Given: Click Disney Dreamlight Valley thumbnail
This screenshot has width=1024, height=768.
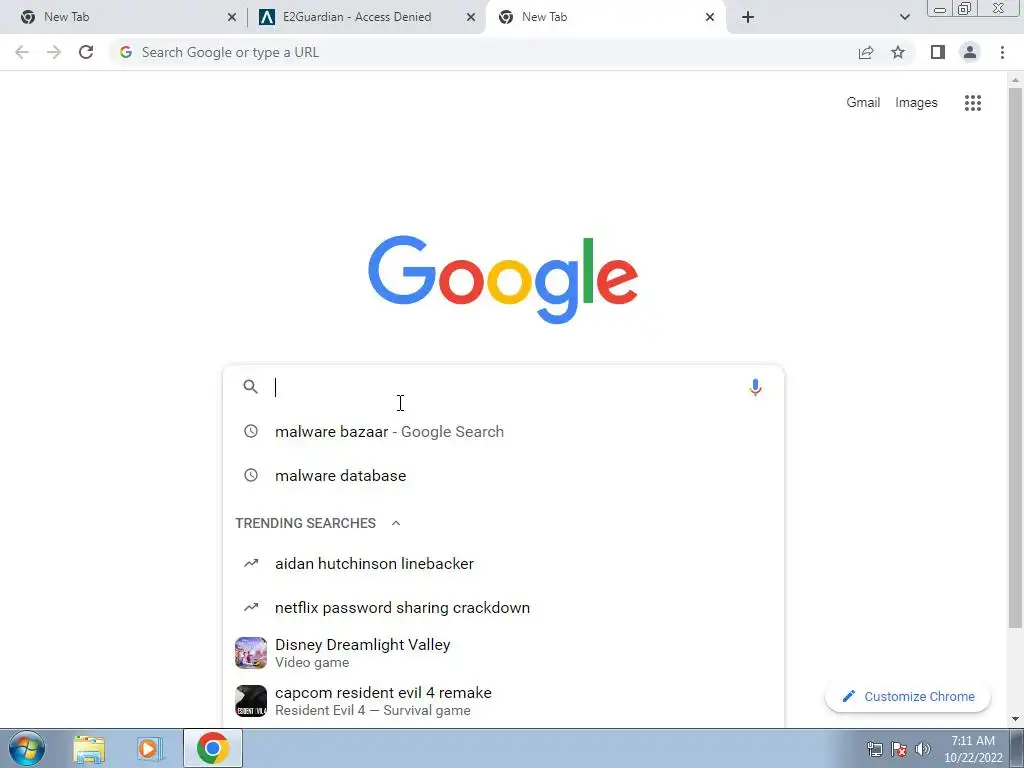Looking at the screenshot, I should pyautogui.click(x=251, y=653).
